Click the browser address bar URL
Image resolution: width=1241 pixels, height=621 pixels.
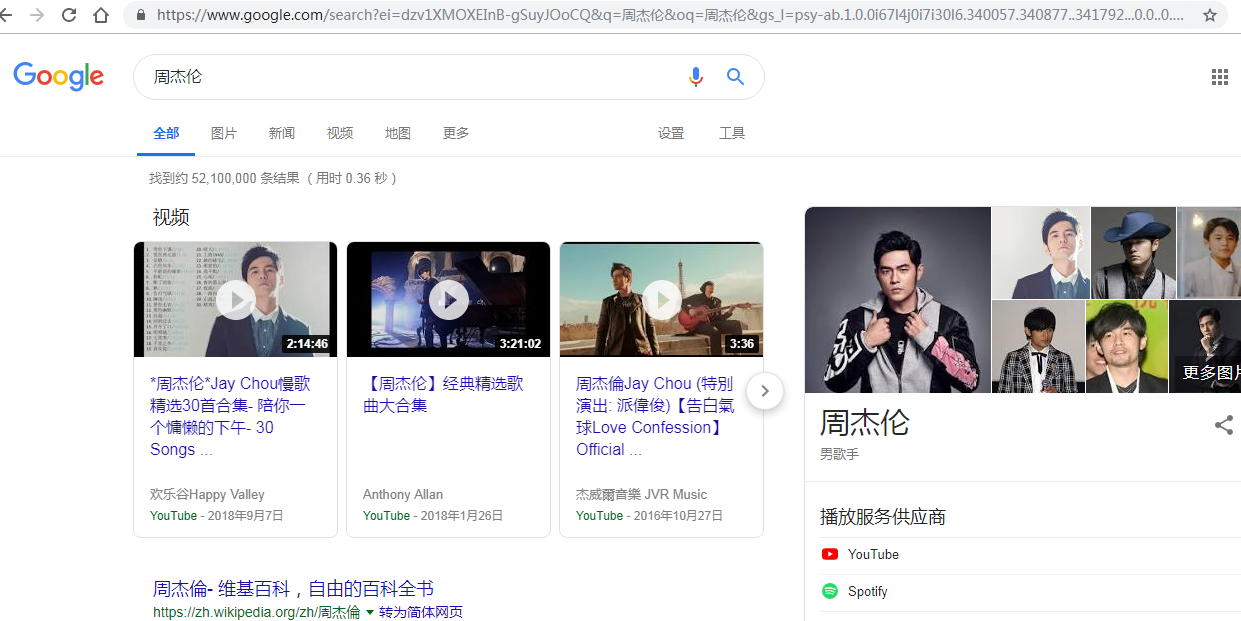tap(670, 15)
